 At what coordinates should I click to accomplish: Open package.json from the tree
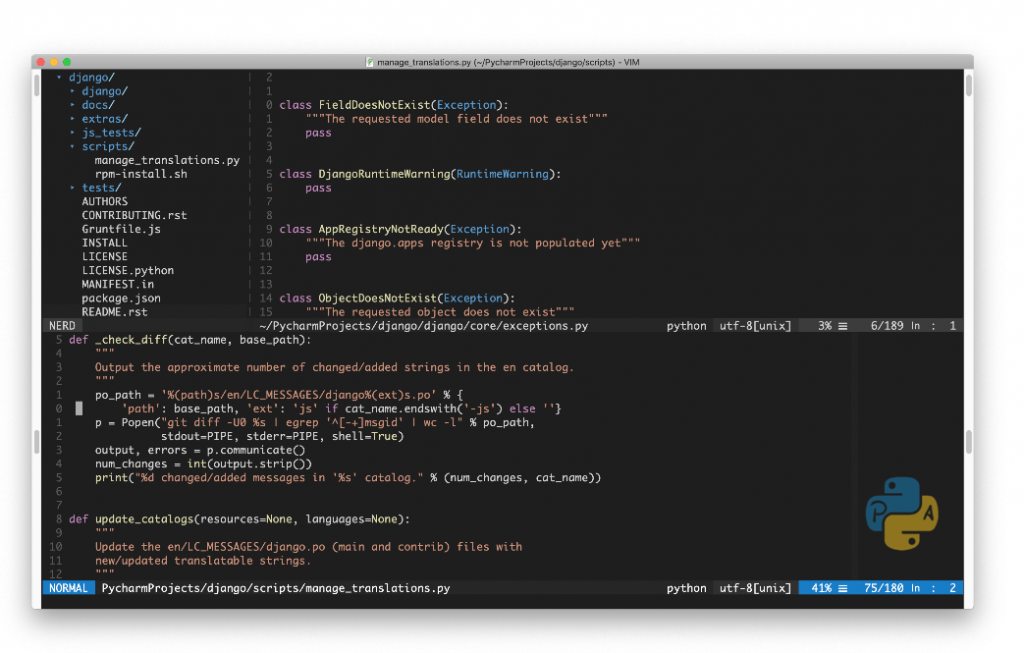click(x=121, y=298)
